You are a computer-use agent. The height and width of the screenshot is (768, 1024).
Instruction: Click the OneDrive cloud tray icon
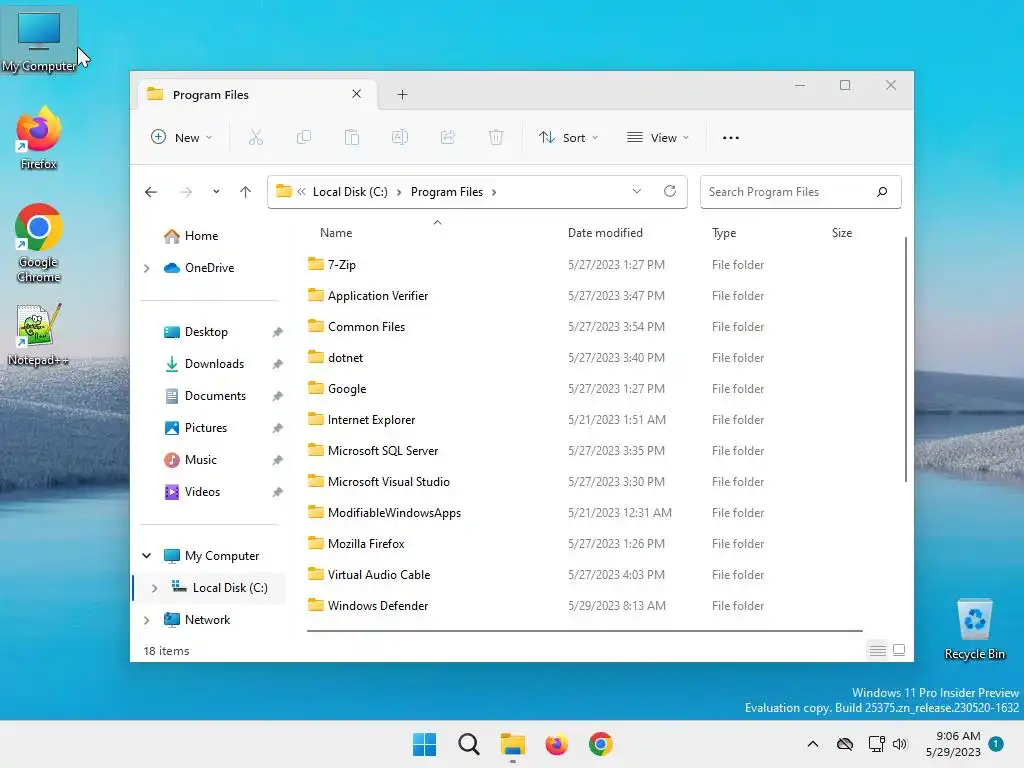[x=845, y=744]
